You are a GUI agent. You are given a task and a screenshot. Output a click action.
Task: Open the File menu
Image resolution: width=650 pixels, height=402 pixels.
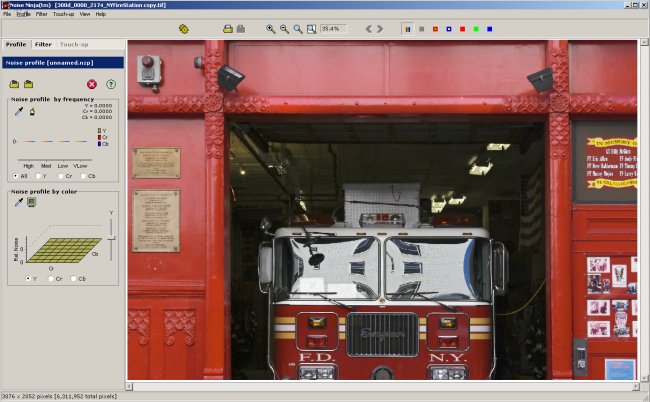click(7, 14)
